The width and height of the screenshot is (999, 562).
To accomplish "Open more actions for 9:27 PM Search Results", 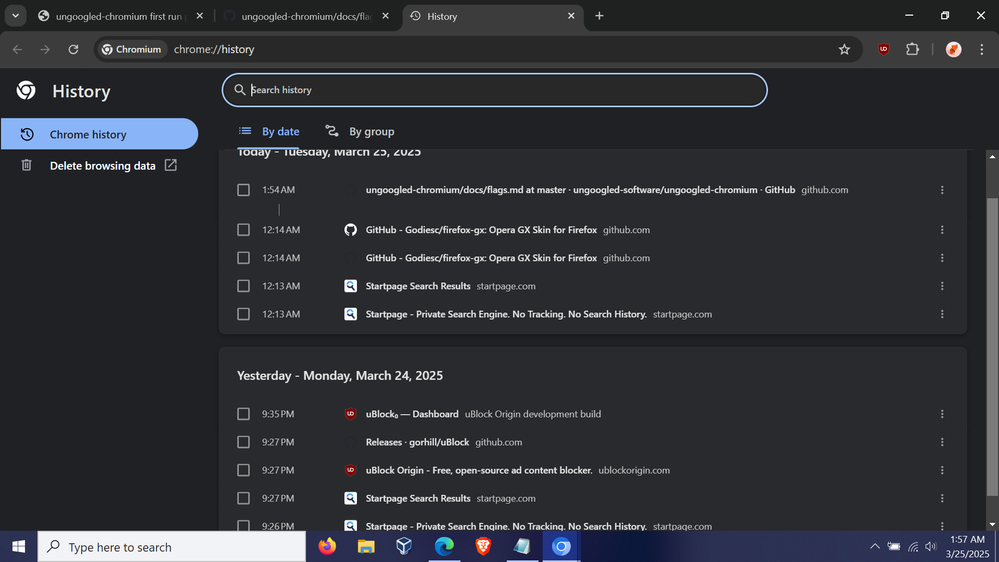I will (942, 498).
